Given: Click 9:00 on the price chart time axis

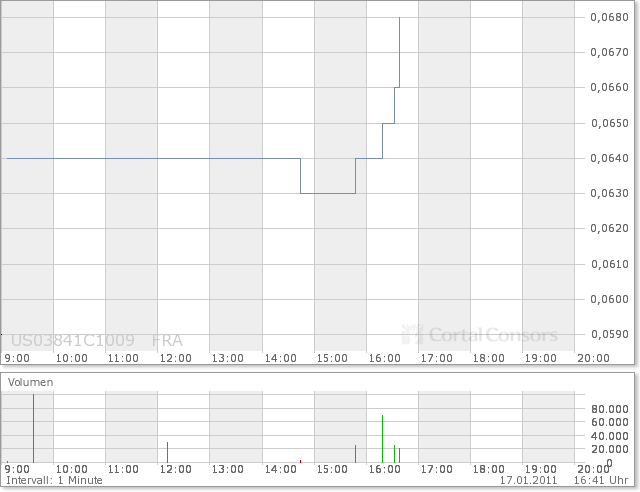Looking at the screenshot, I should tap(17, 358).
